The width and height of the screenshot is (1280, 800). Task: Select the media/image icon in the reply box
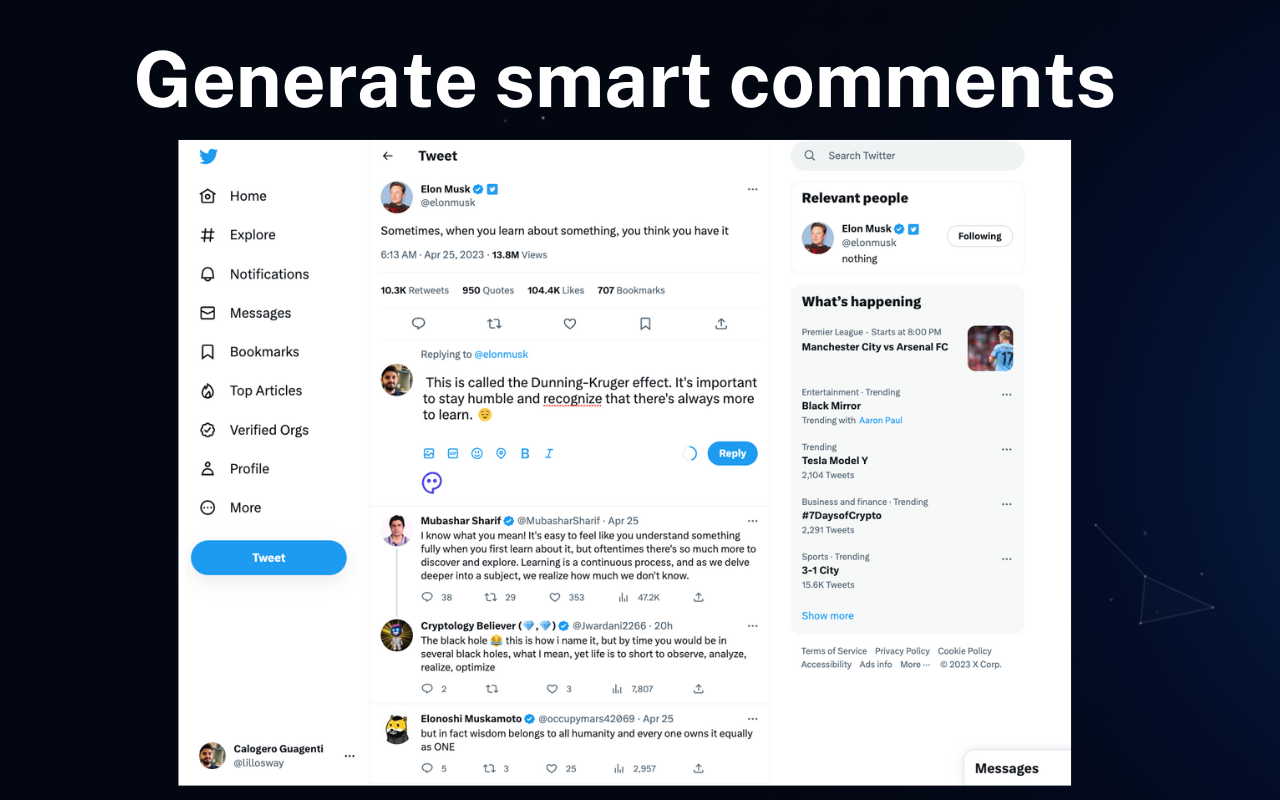[429, 453]
